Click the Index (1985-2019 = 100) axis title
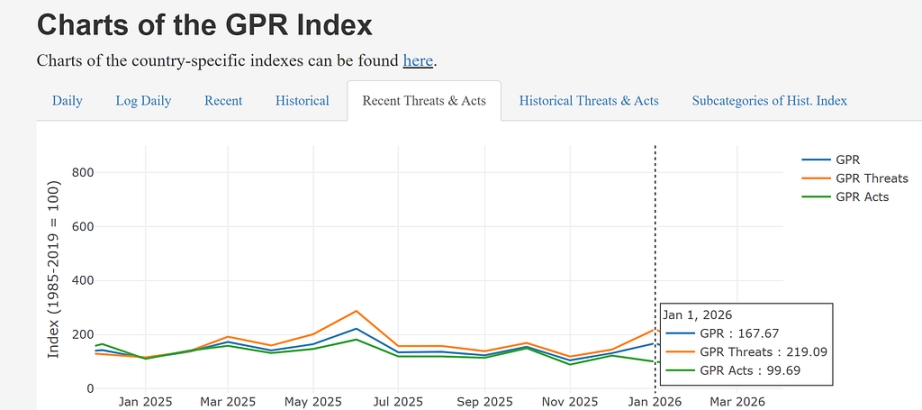 pos(54,270)
